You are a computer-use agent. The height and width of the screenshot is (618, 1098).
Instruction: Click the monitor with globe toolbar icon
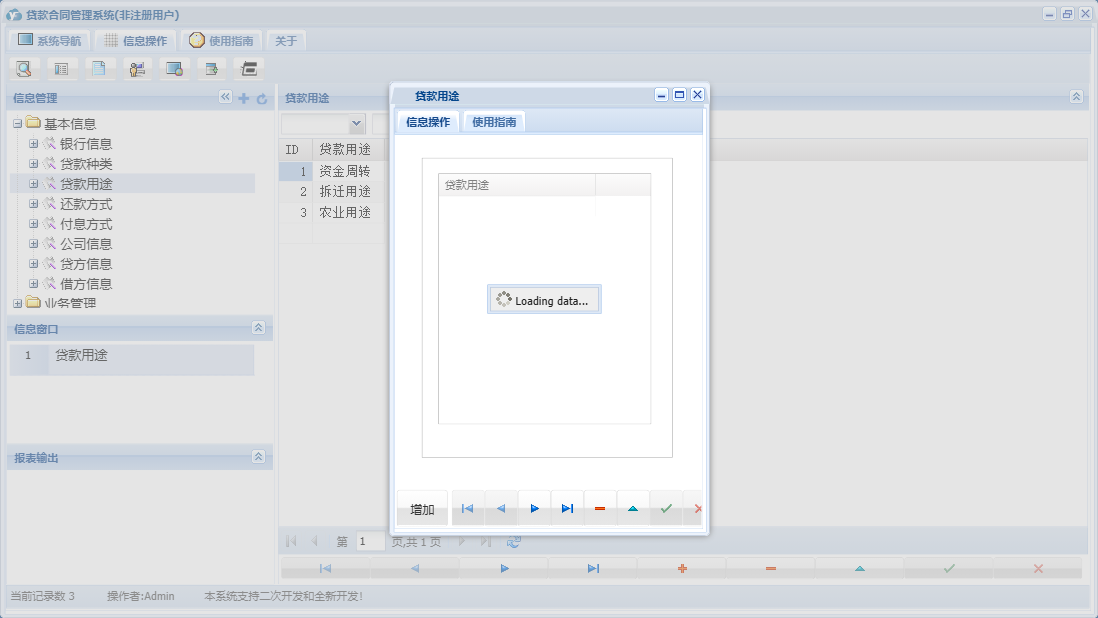pyautogui.click(x=174, y=69)
